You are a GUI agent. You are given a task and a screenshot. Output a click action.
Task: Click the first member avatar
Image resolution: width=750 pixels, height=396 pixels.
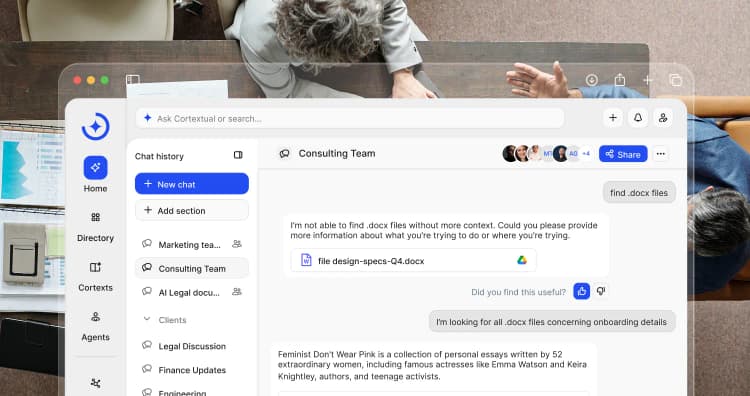(x=510, y=154)
